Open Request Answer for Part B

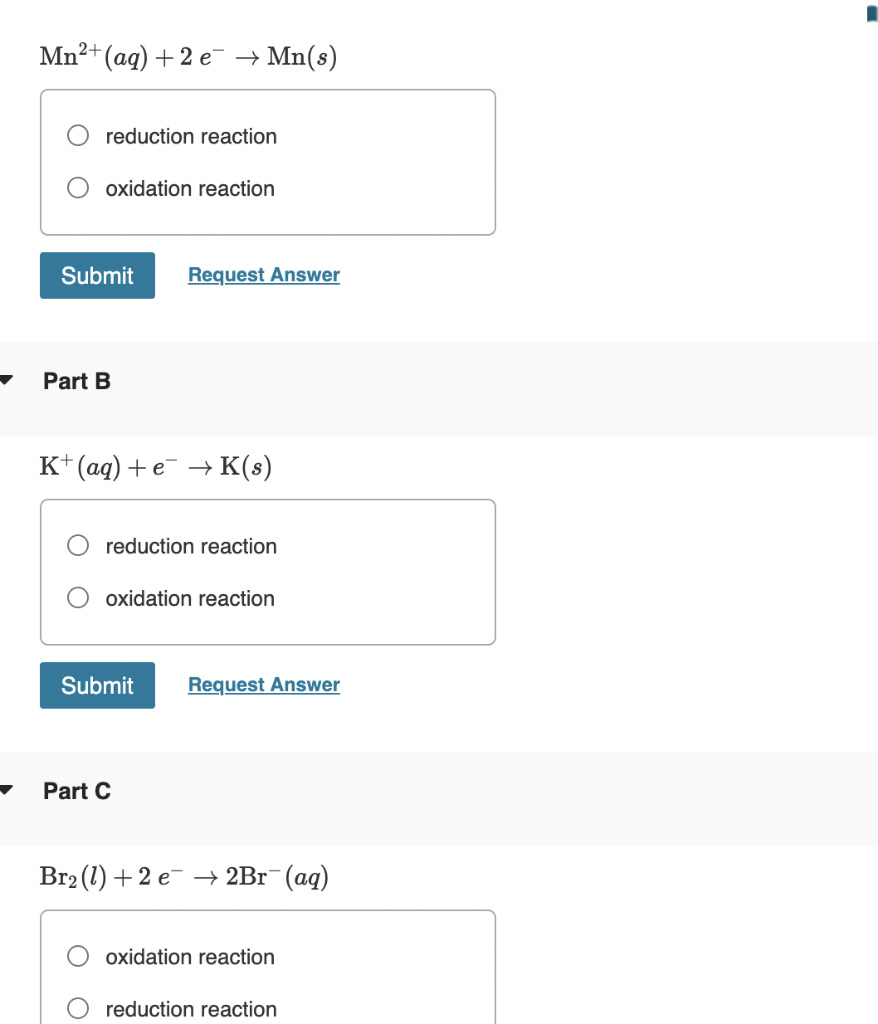[x=263, y=684]
